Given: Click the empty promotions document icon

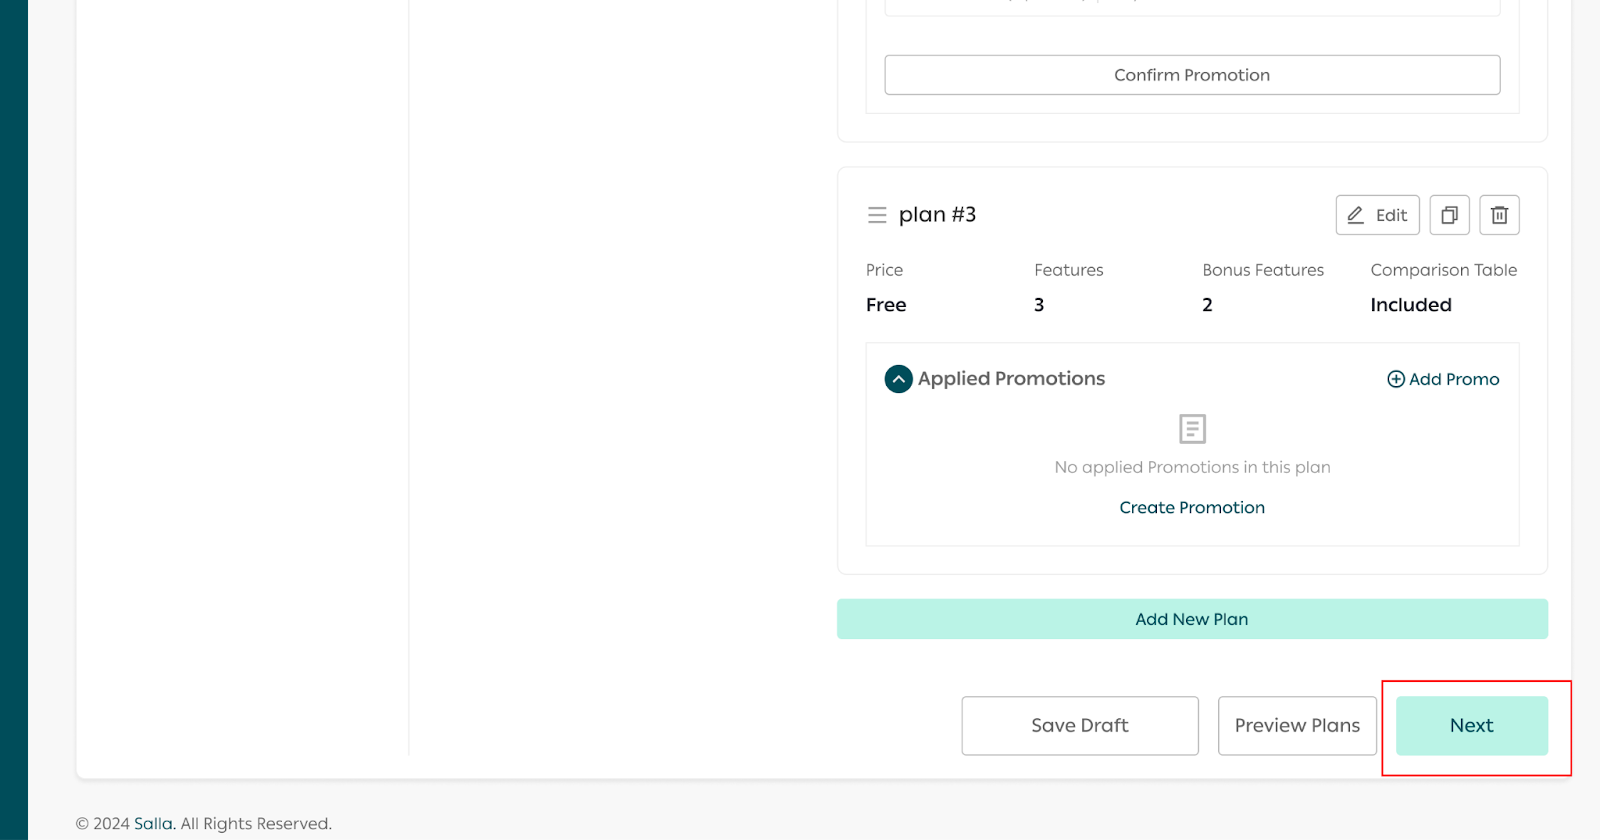Looking at the screenshot, I should tap(1192, 429).
